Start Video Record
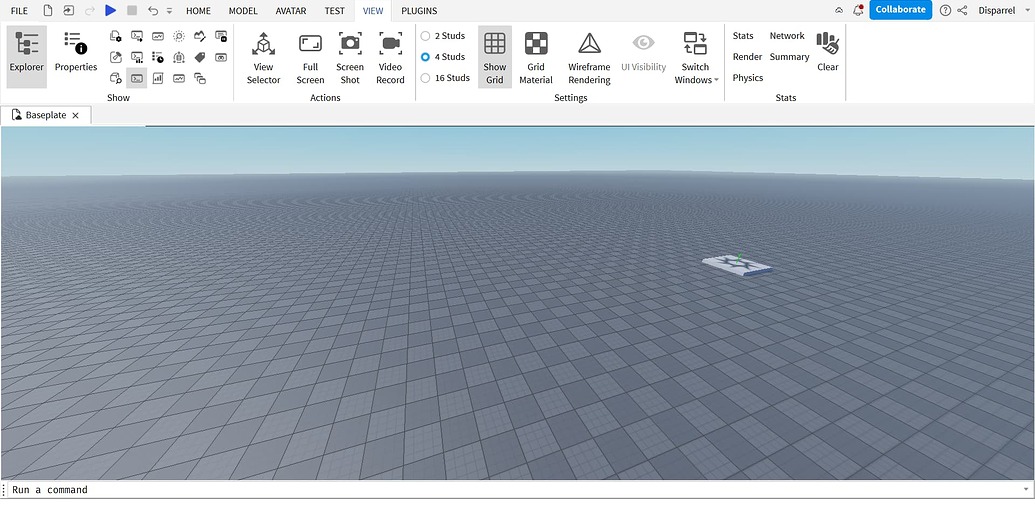 click(x=390, y=57)
